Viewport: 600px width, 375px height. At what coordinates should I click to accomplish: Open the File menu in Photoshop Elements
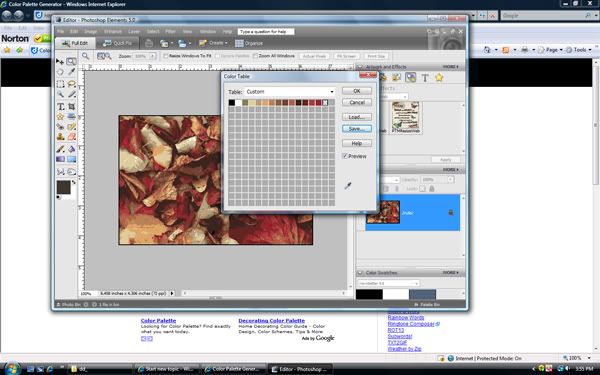[60, 31]
